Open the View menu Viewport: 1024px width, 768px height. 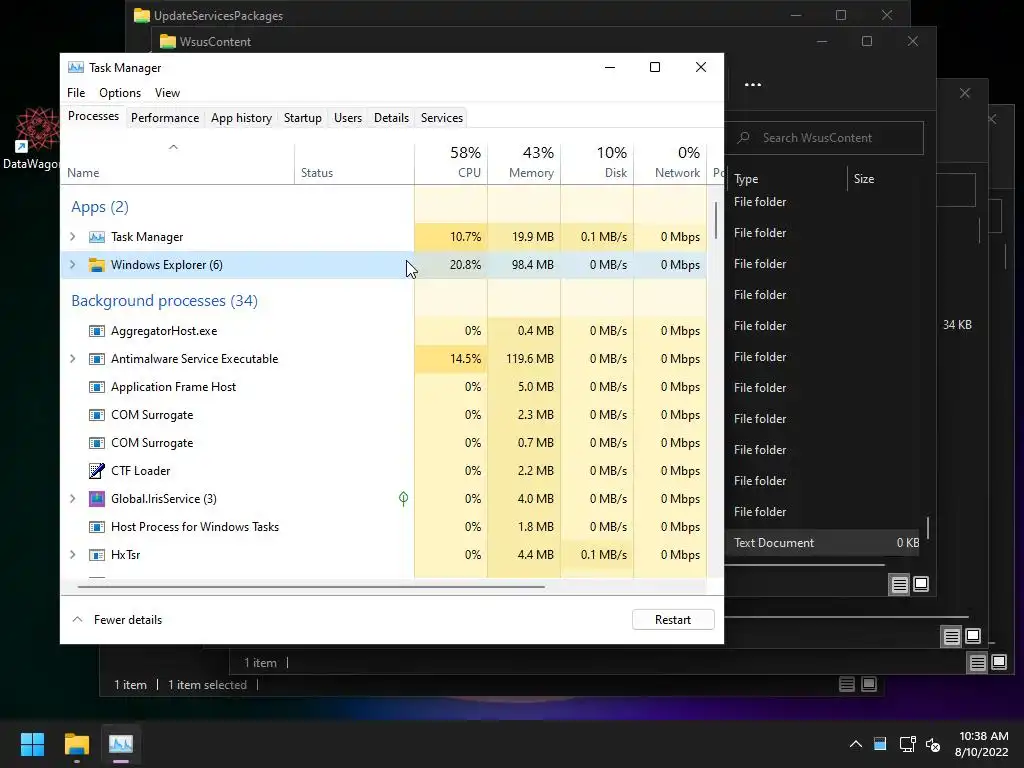[167, 93]
